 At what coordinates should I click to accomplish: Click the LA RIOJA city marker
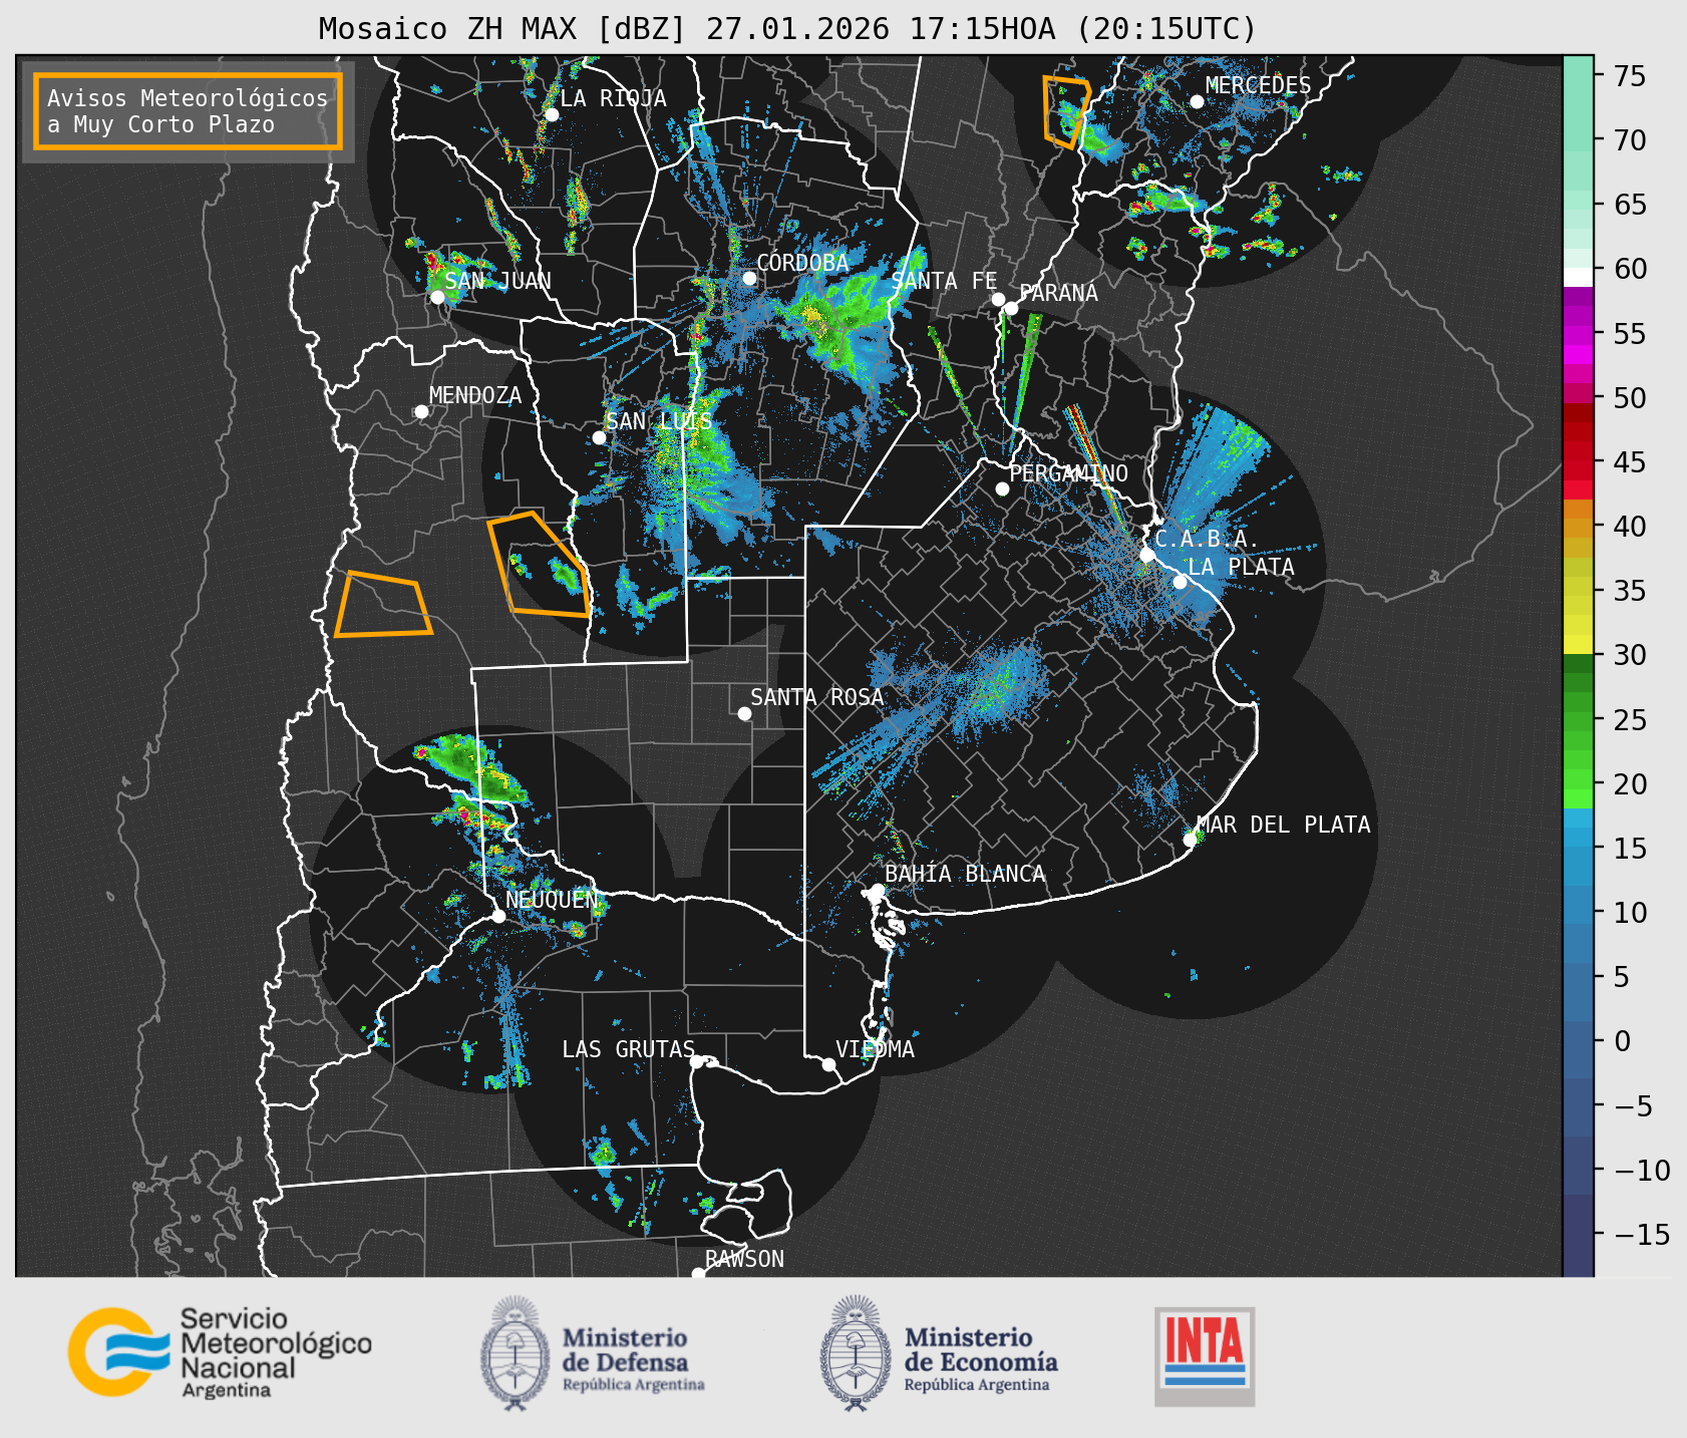click(x=551, y=115)
